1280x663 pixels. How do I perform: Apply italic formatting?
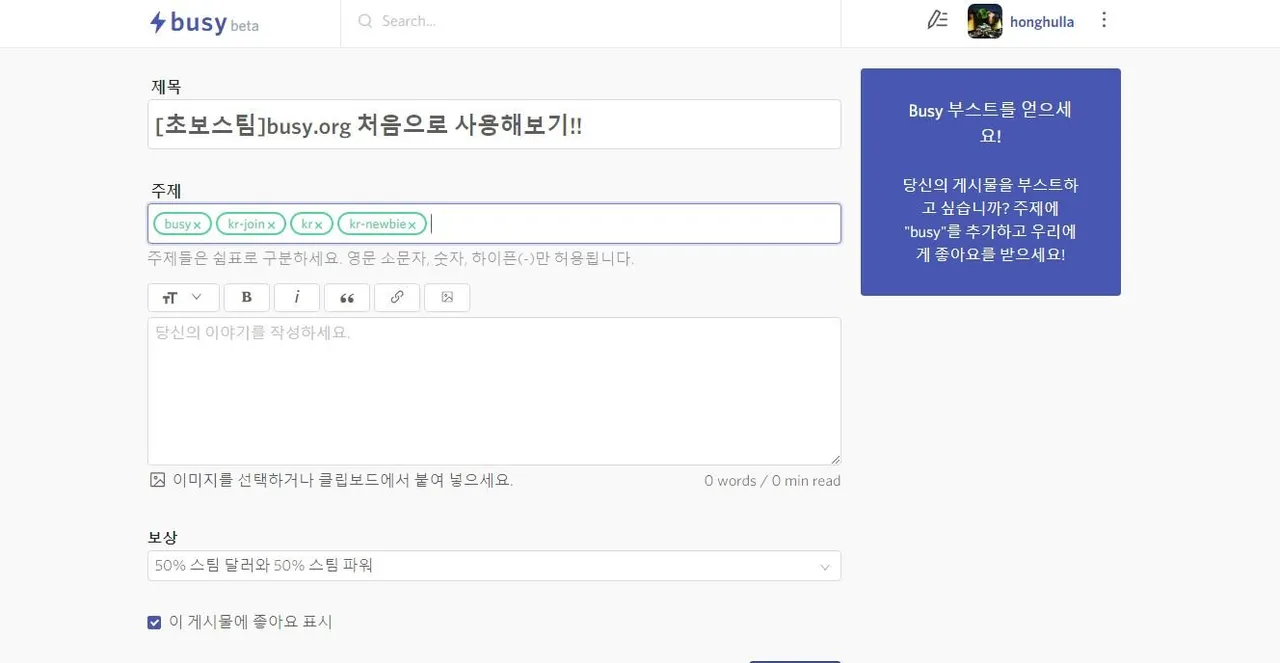(x=297, y=298)
